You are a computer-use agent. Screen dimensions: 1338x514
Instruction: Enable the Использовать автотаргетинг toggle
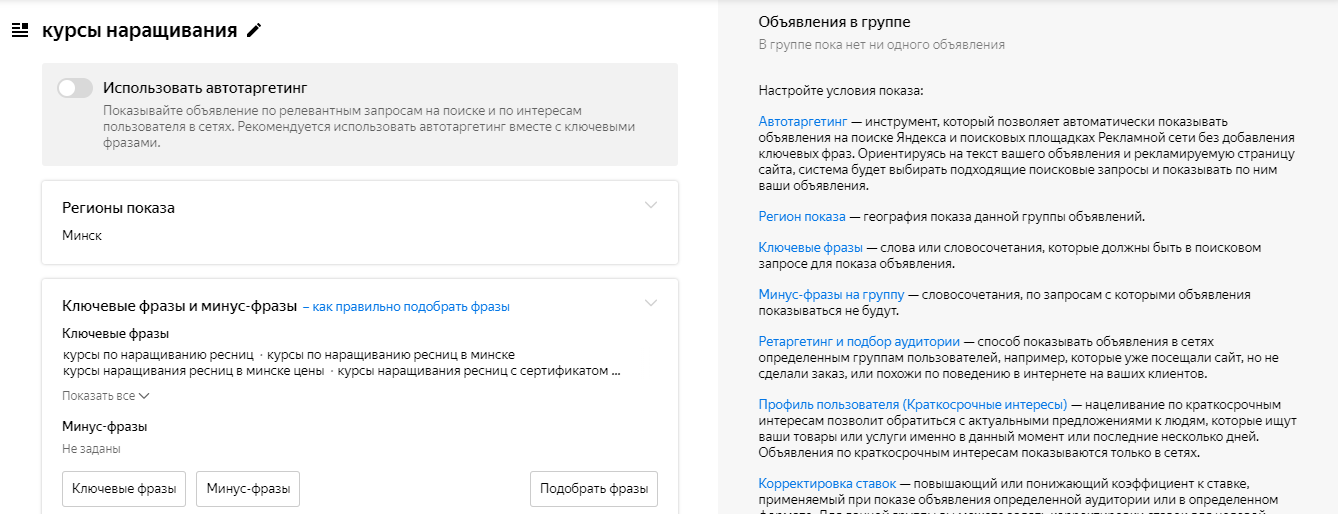(75, 88)
